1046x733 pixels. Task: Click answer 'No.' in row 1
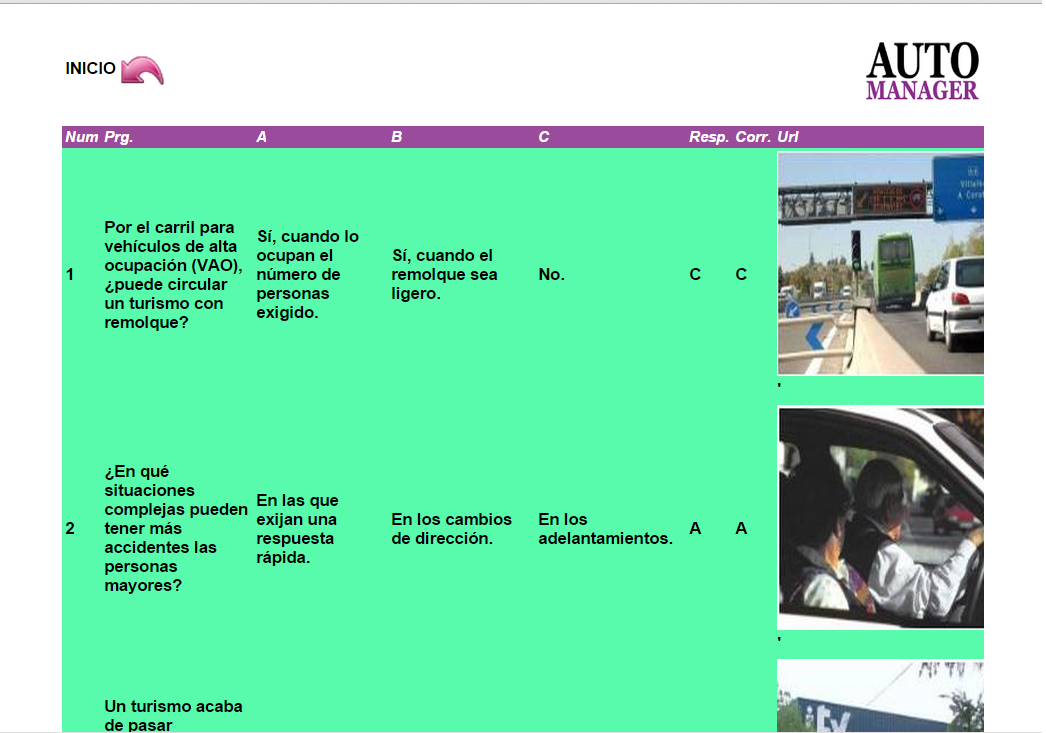pyautogui.click(x=552, y=274)
